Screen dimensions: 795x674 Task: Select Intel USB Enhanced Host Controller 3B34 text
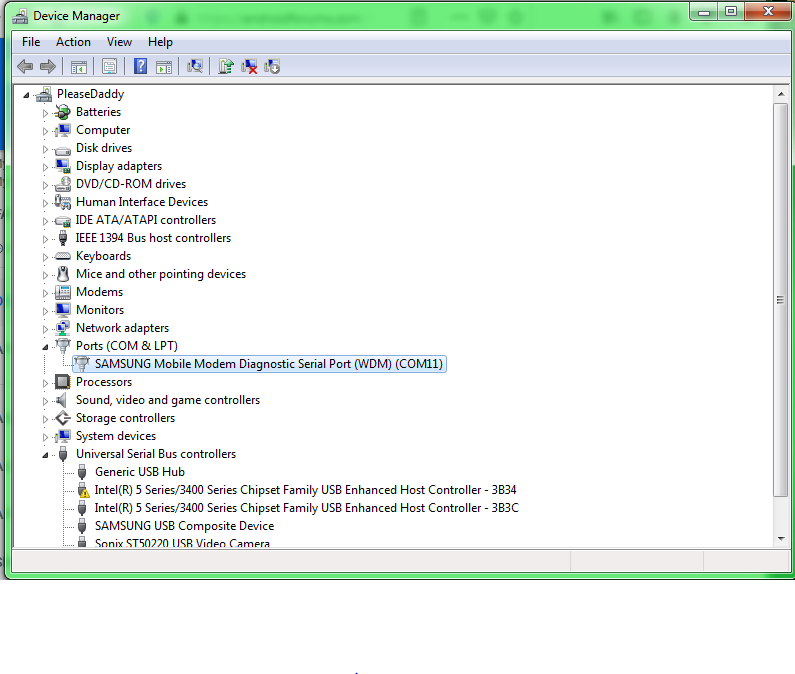point(305,490)
